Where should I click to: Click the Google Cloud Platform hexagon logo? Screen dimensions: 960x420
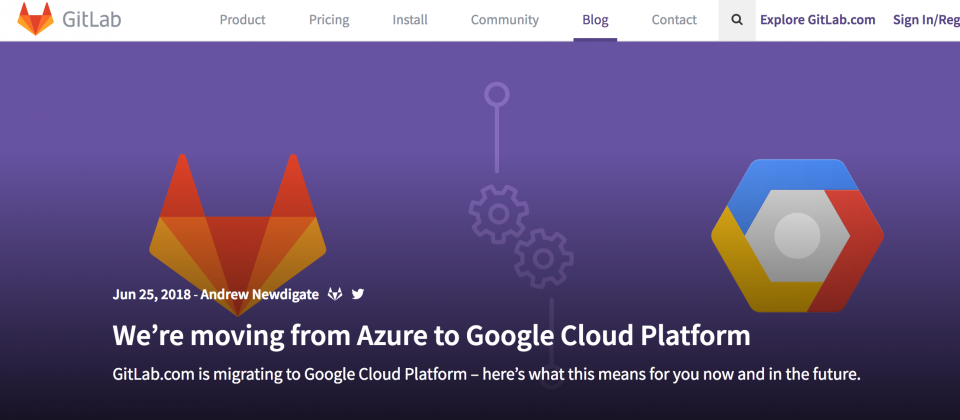797,235
